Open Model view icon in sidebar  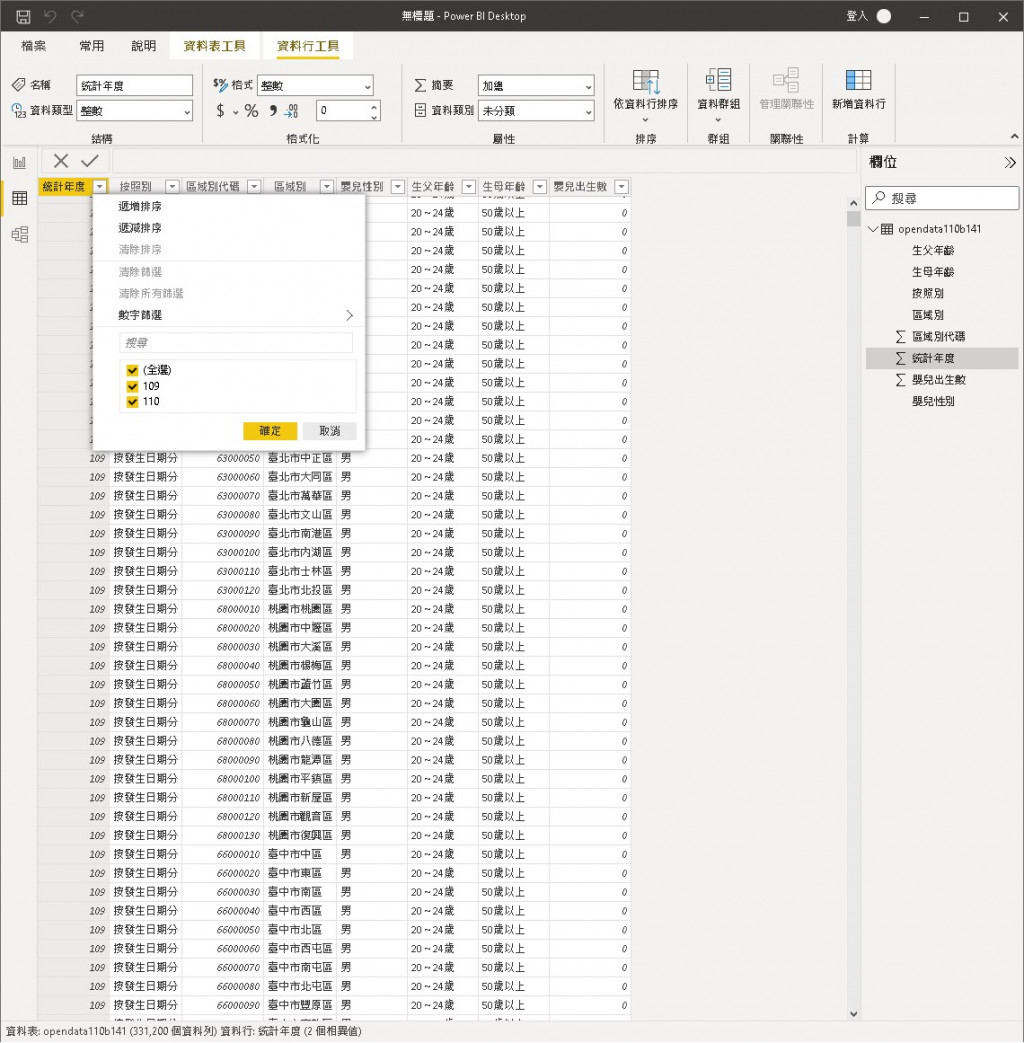[20, 234]
